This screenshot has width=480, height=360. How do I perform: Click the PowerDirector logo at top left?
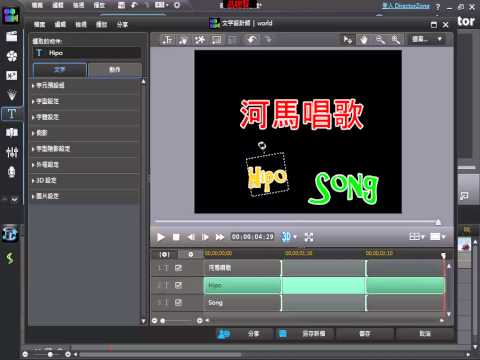(11, 15)
